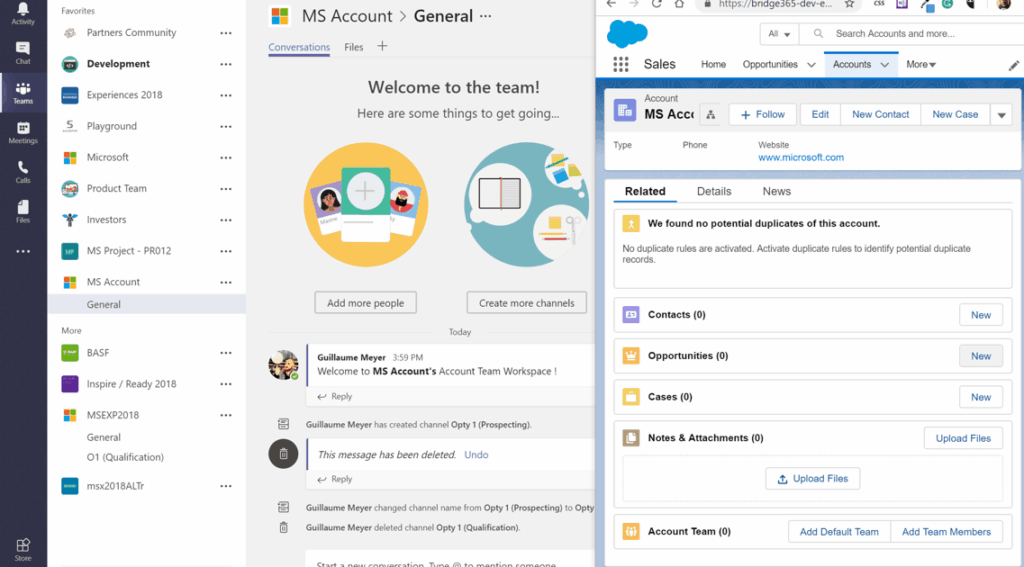Switch to the Files tab in channel
The image size is (1024, 567).
point(353,47)
